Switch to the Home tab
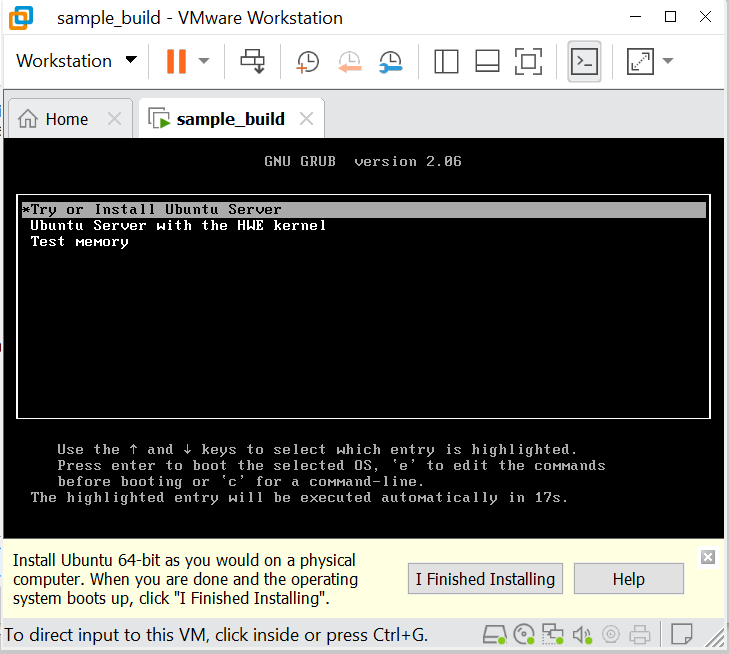The width and height of the screenshot is (729, 654). click(55, 119)
